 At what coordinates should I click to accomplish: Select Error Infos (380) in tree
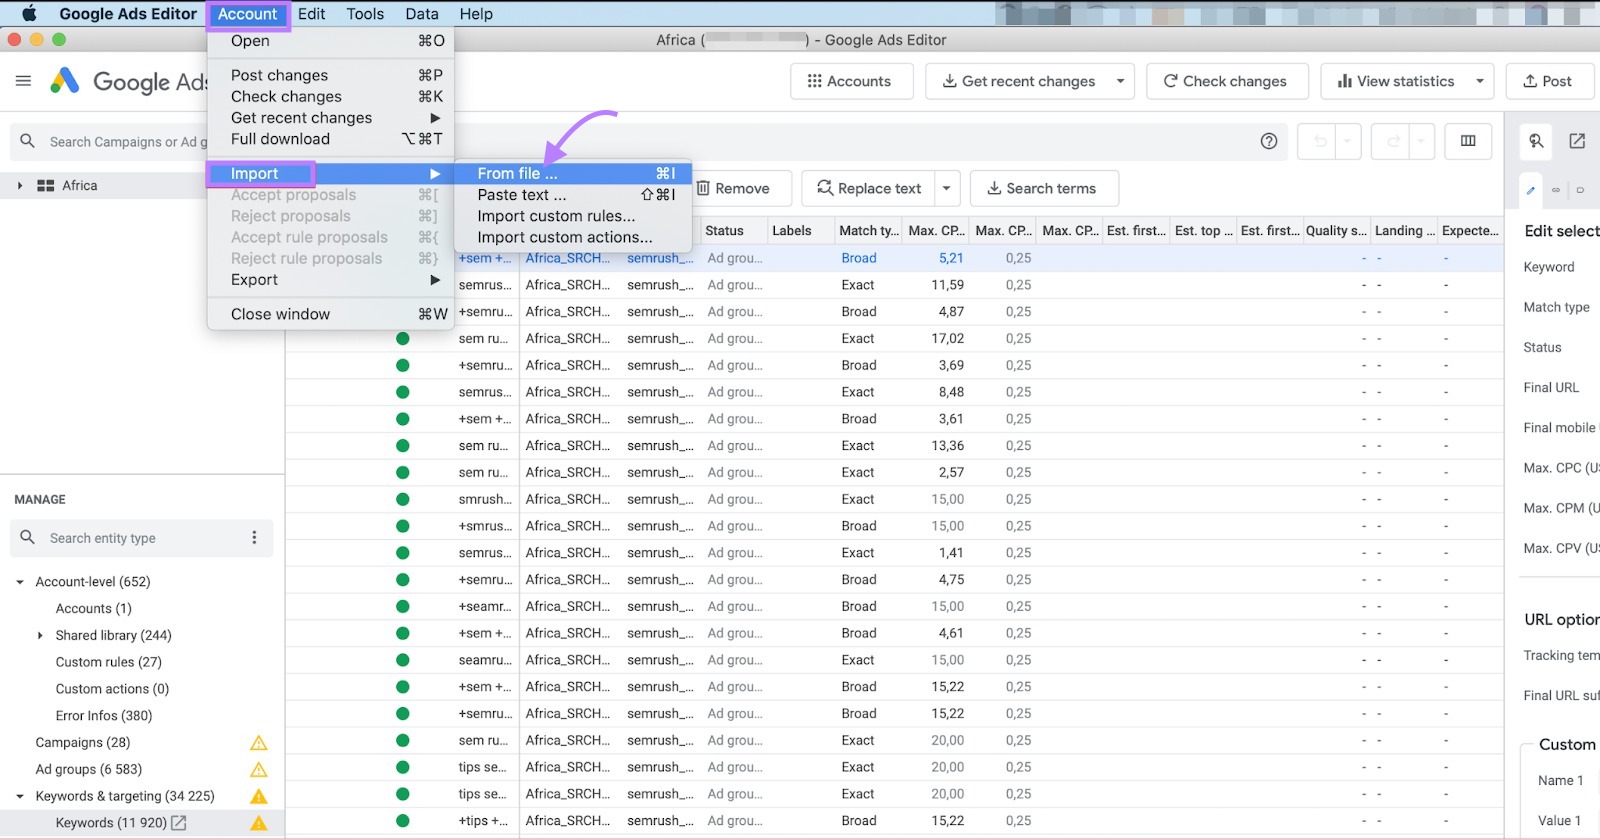click(x=104, y=716)
